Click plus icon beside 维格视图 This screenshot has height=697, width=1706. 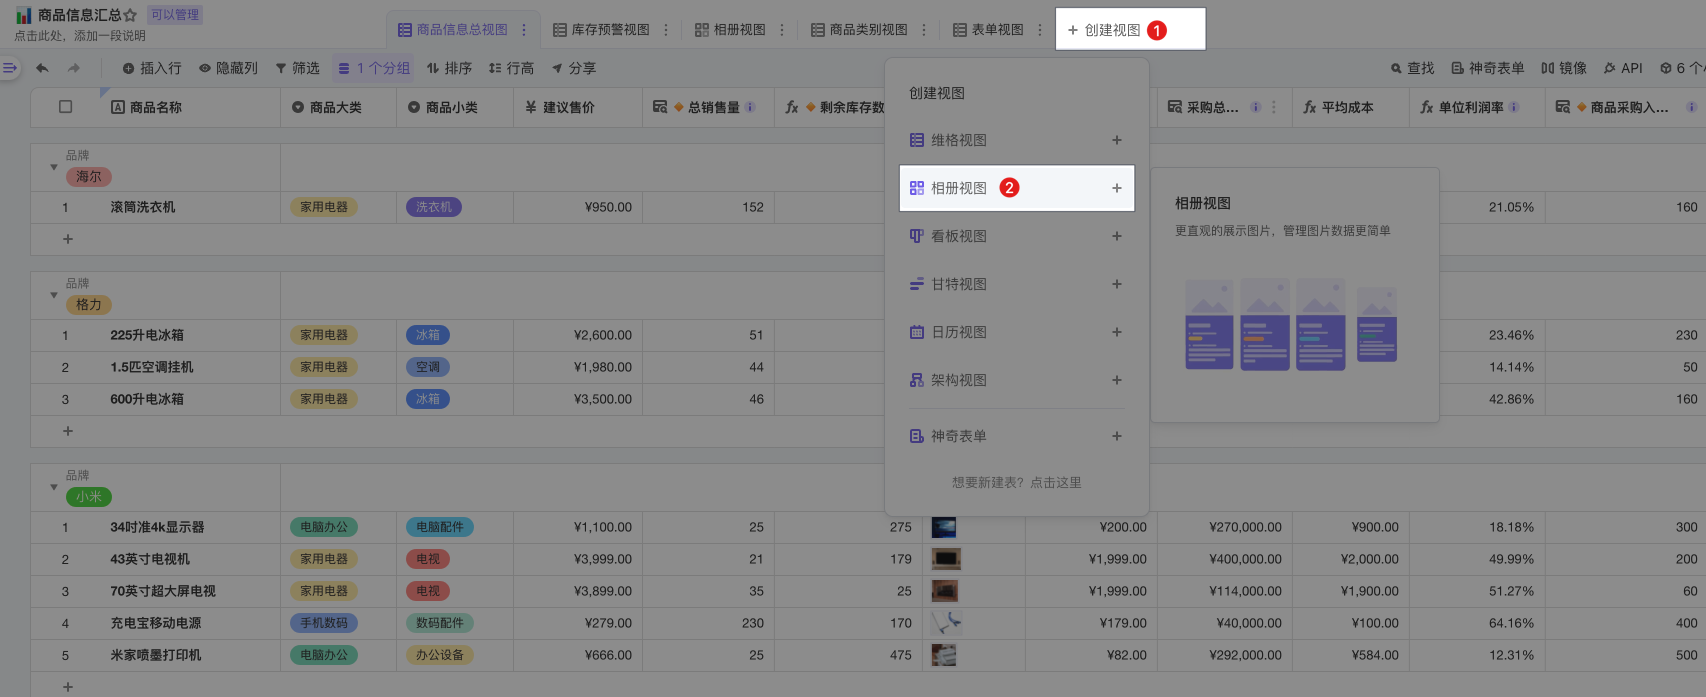1117,140
